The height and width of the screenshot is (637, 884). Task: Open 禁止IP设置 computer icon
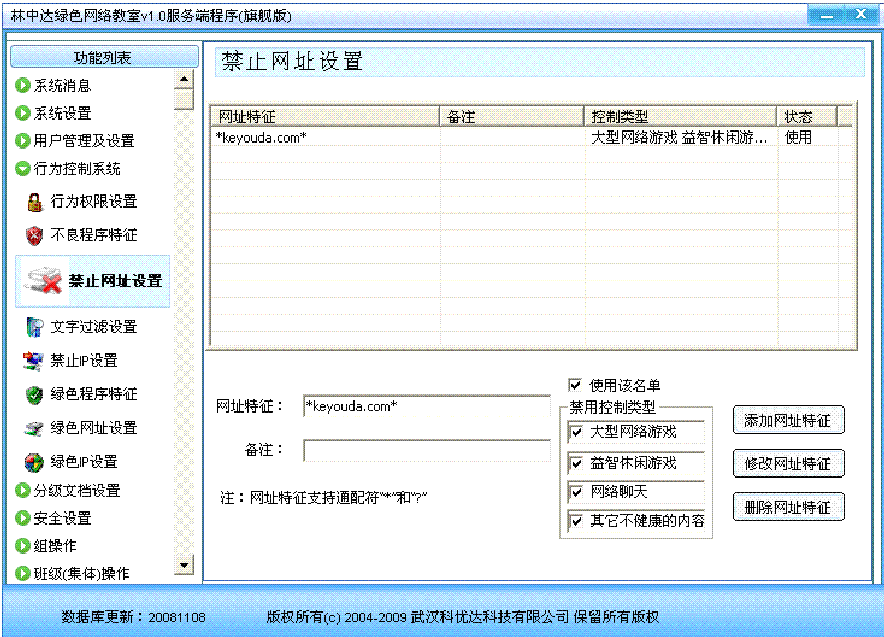point(35,360)
